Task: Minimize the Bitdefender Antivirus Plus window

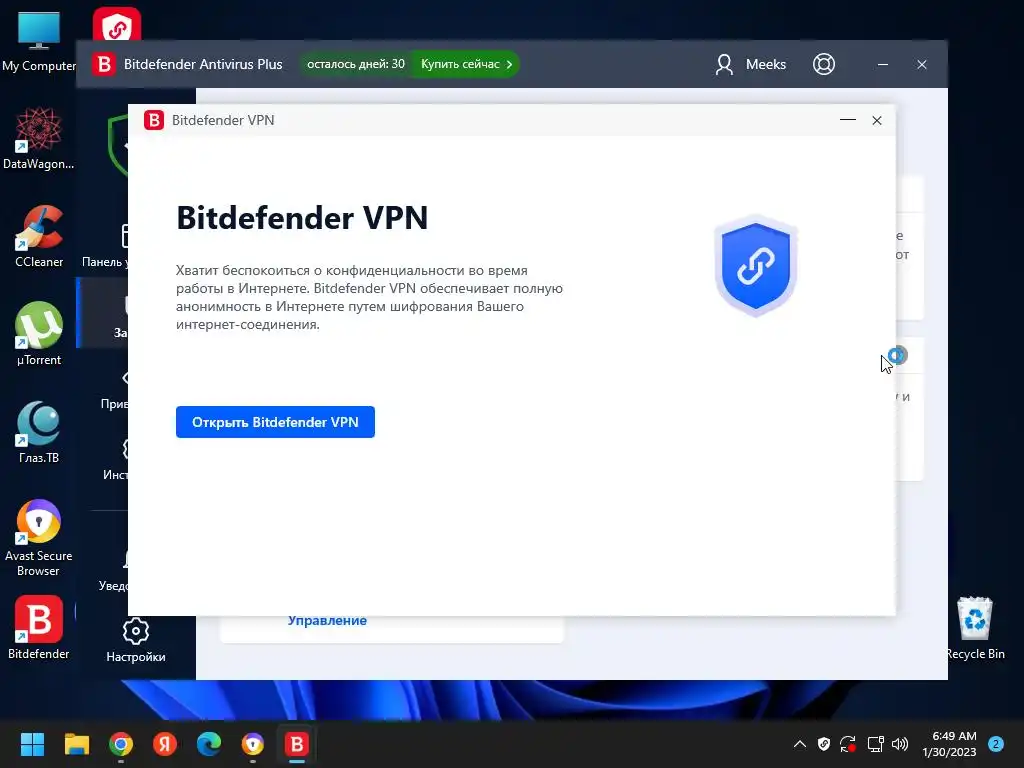Action: [x=882, y=64]
